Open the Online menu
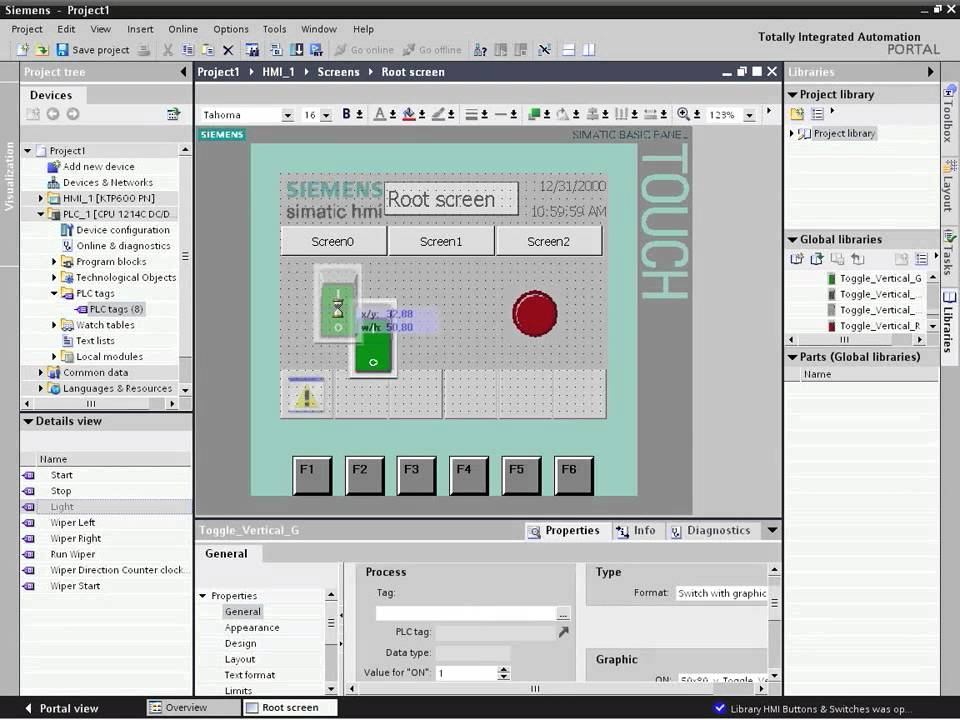The width and height of the screenshot is (960, 720). tap(183, 29)
